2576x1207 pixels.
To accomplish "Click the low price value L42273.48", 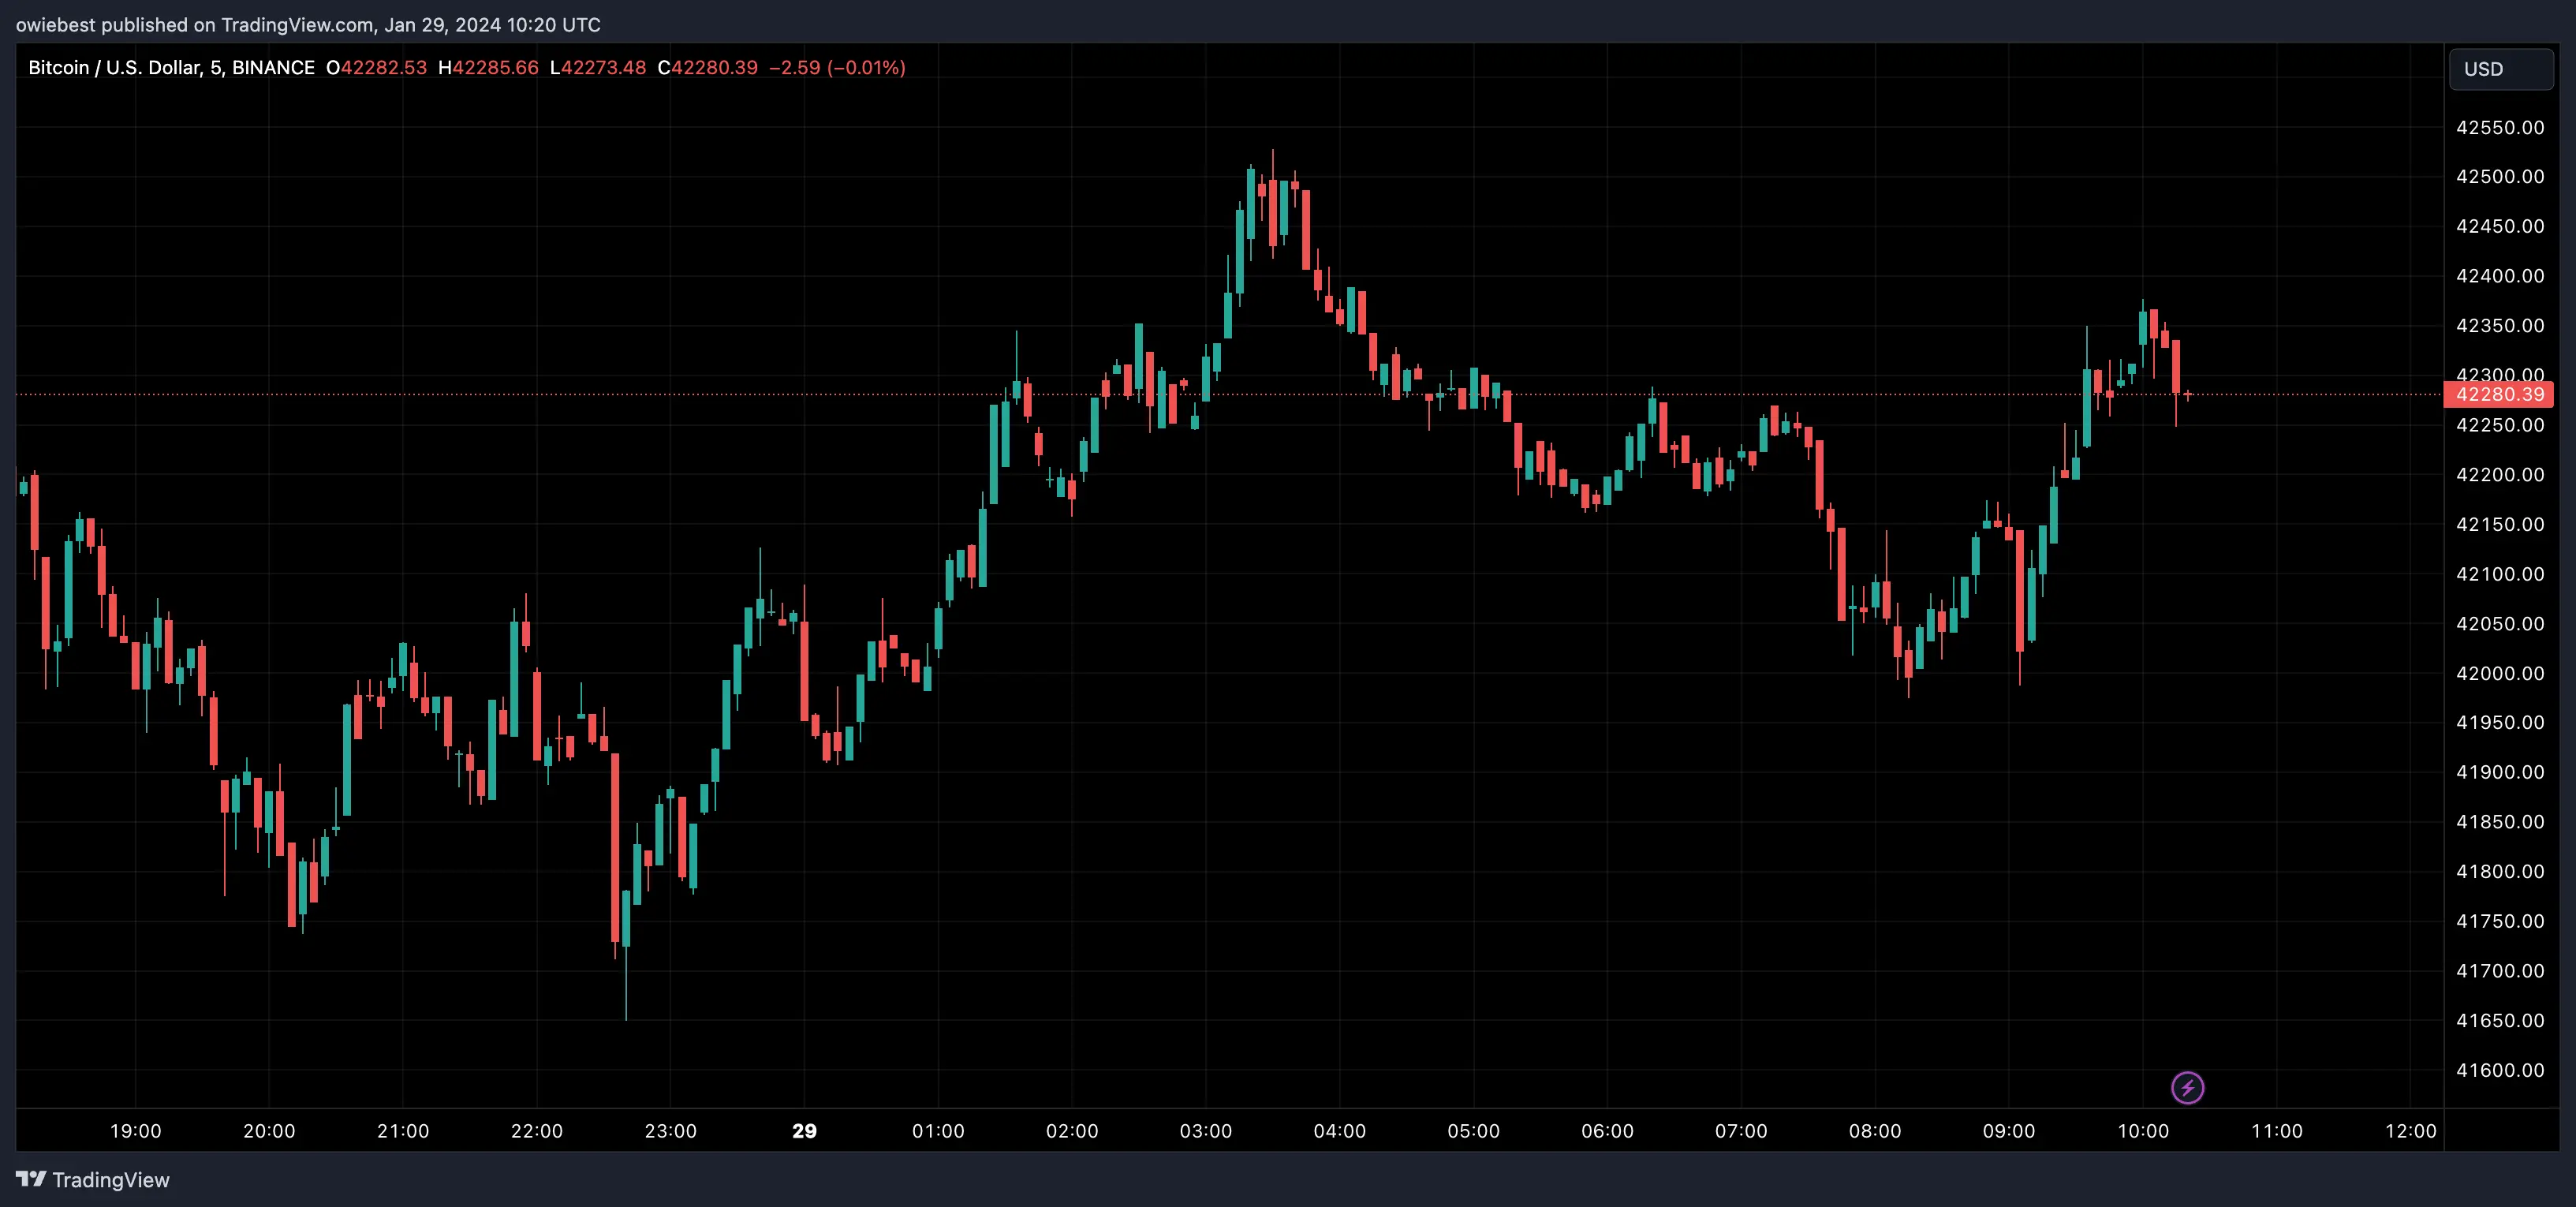I will coord(599,68).
